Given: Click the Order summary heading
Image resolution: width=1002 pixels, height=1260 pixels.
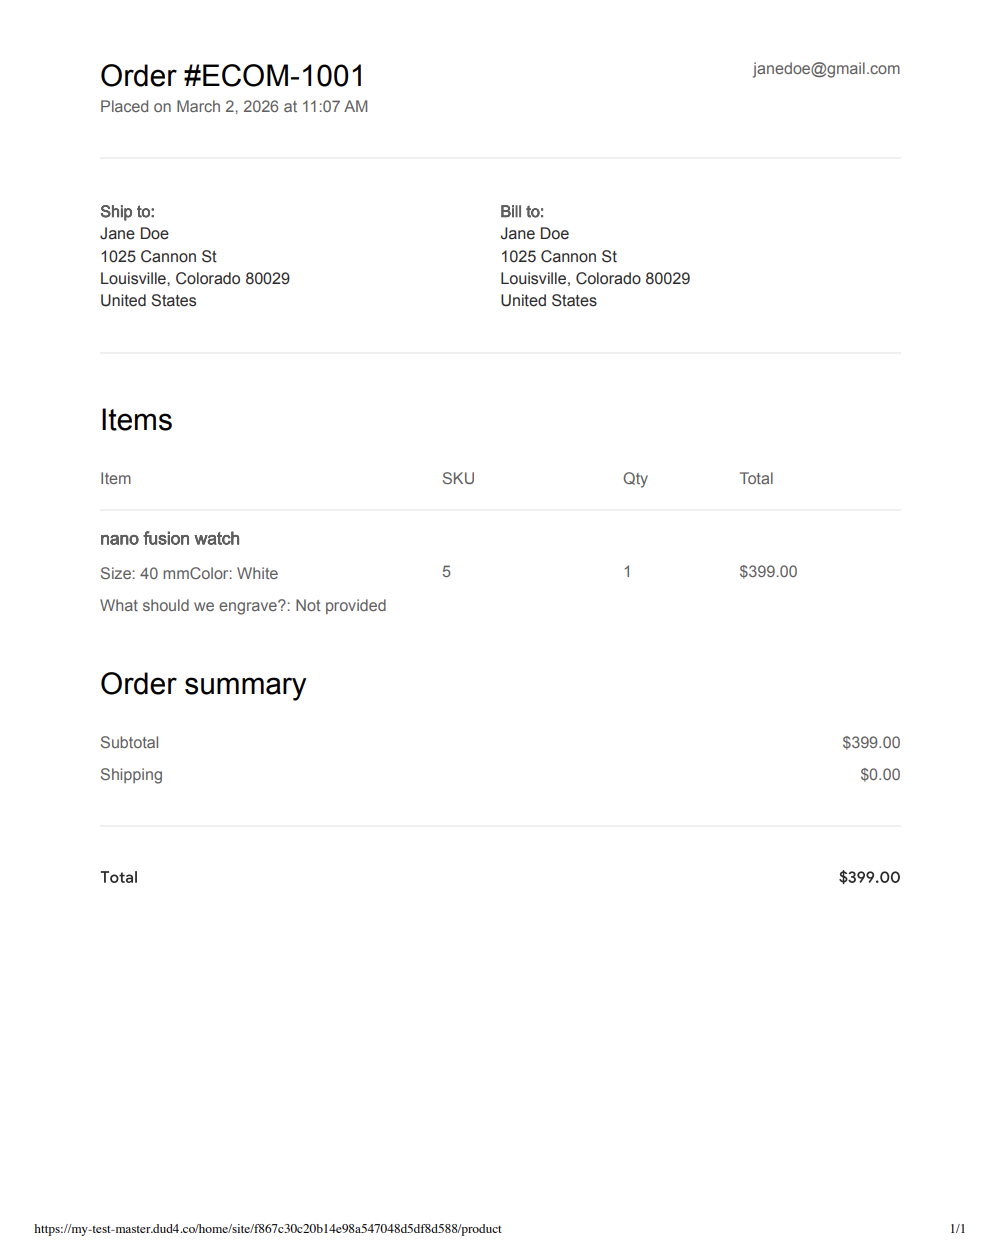Looking at the screenshot, I should click(203, 684).
